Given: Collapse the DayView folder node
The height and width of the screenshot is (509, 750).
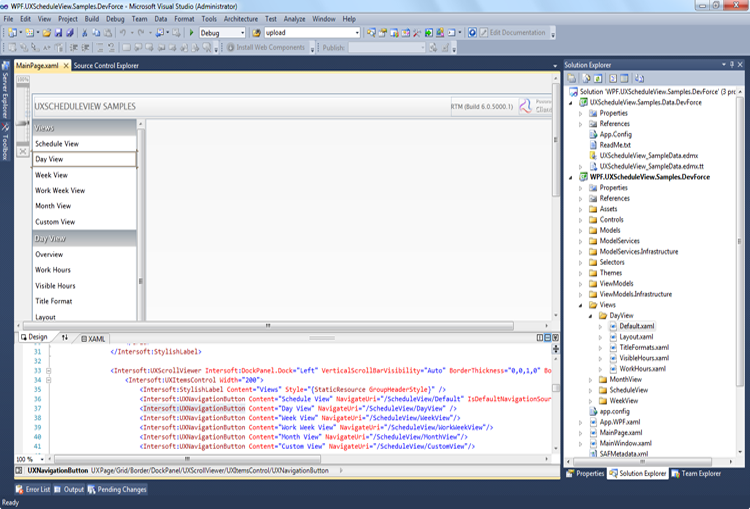Looking at the screenshot, I should point(591,316).
